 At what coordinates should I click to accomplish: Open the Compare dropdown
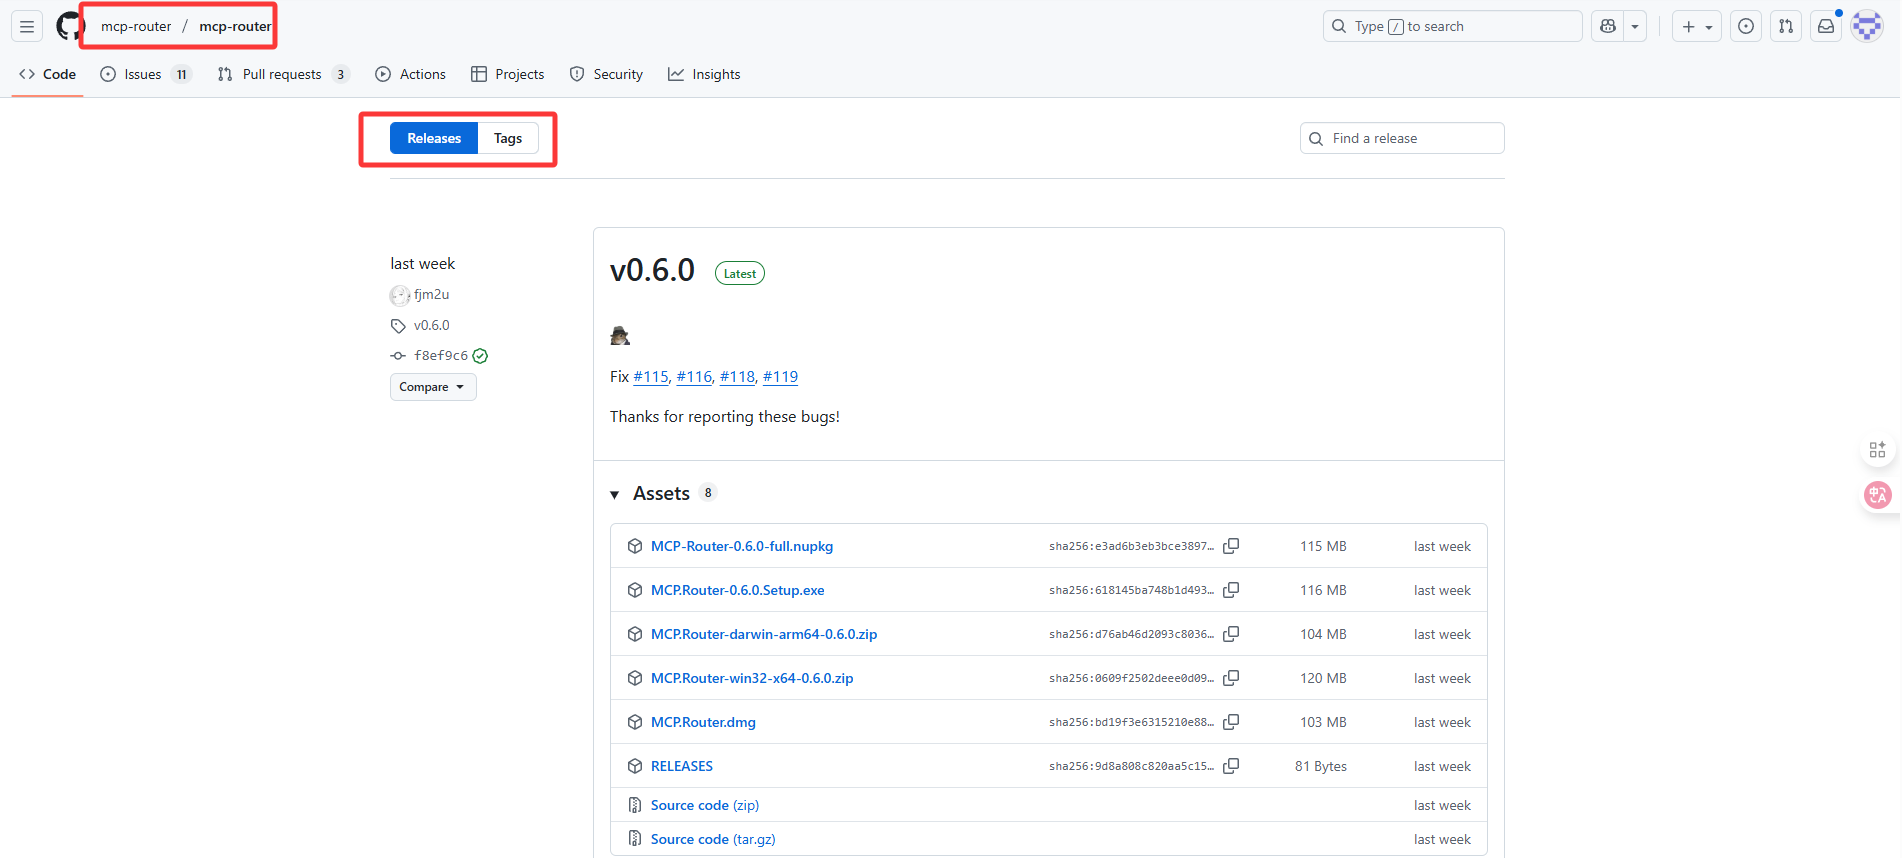(433, 387)
